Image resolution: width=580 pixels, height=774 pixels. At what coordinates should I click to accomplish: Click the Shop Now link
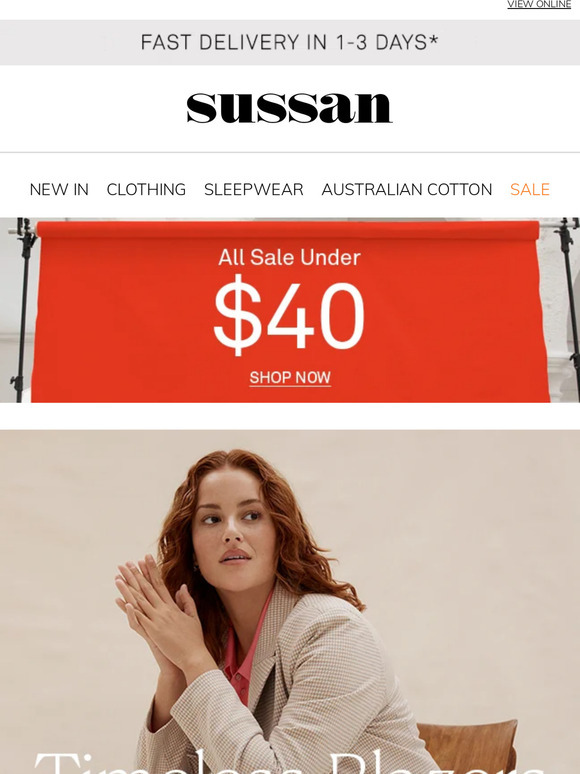coord(290,378)
